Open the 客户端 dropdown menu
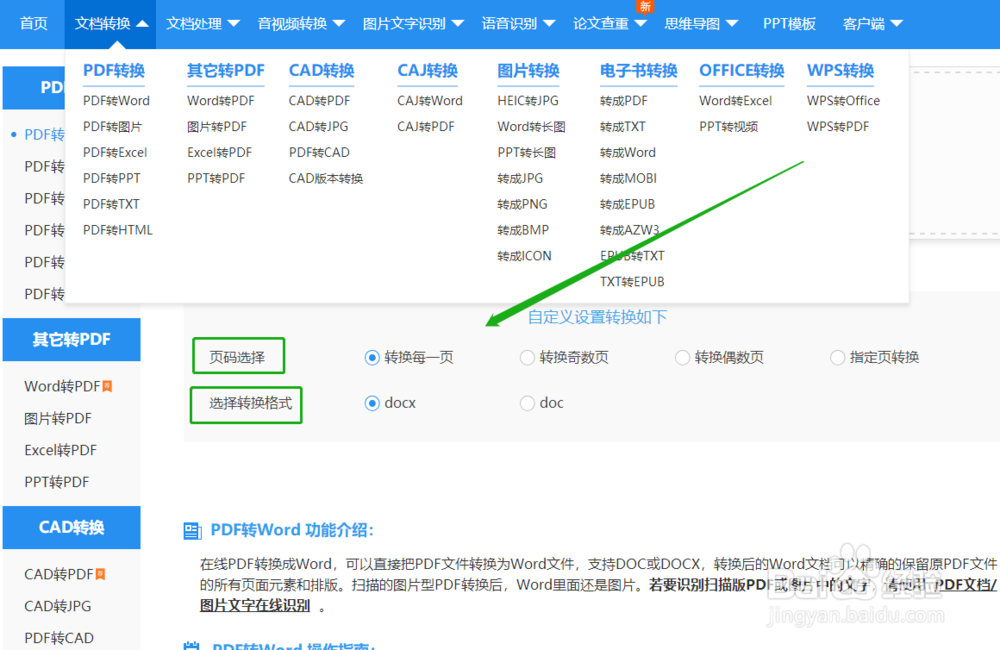 click(865, 23)
